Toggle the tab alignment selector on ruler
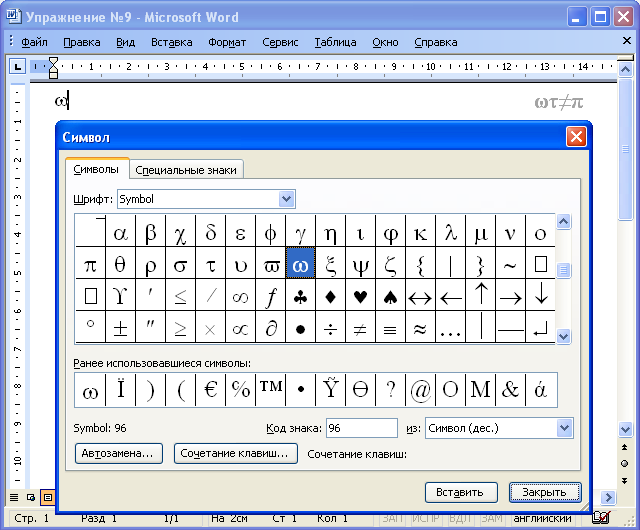The height and width of the screenshot is (530, 640). (17, 66)
